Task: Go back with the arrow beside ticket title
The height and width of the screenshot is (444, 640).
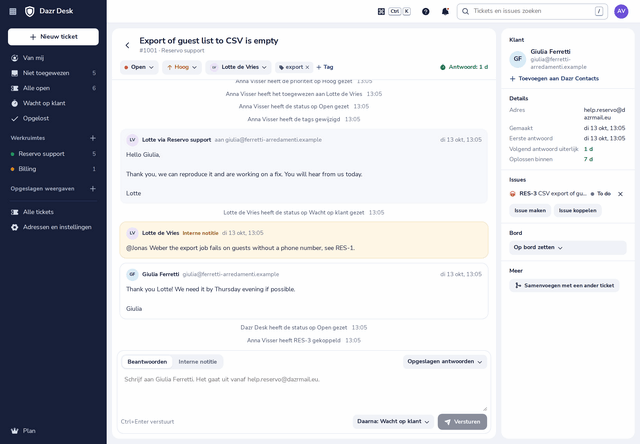Action: 127,45
